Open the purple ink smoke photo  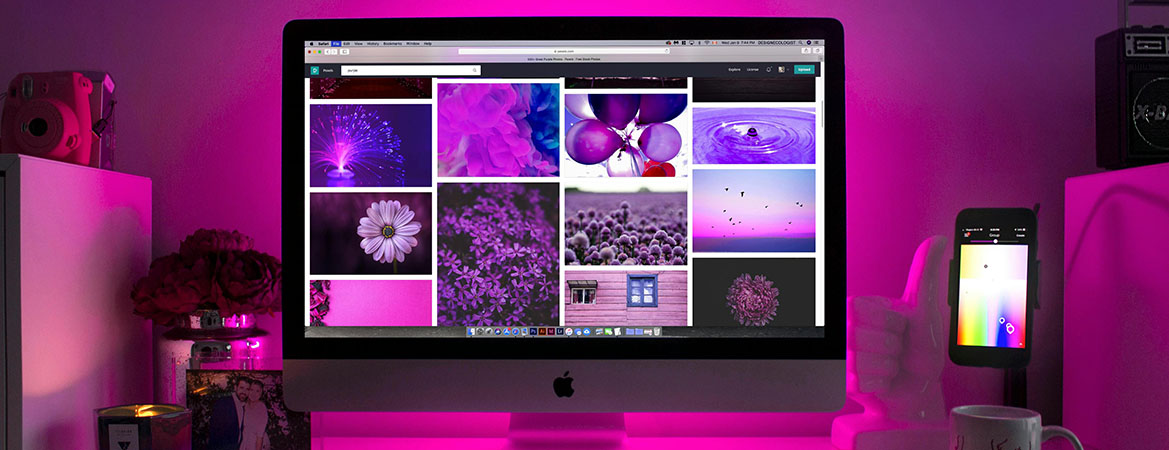(x=498, y=130)
